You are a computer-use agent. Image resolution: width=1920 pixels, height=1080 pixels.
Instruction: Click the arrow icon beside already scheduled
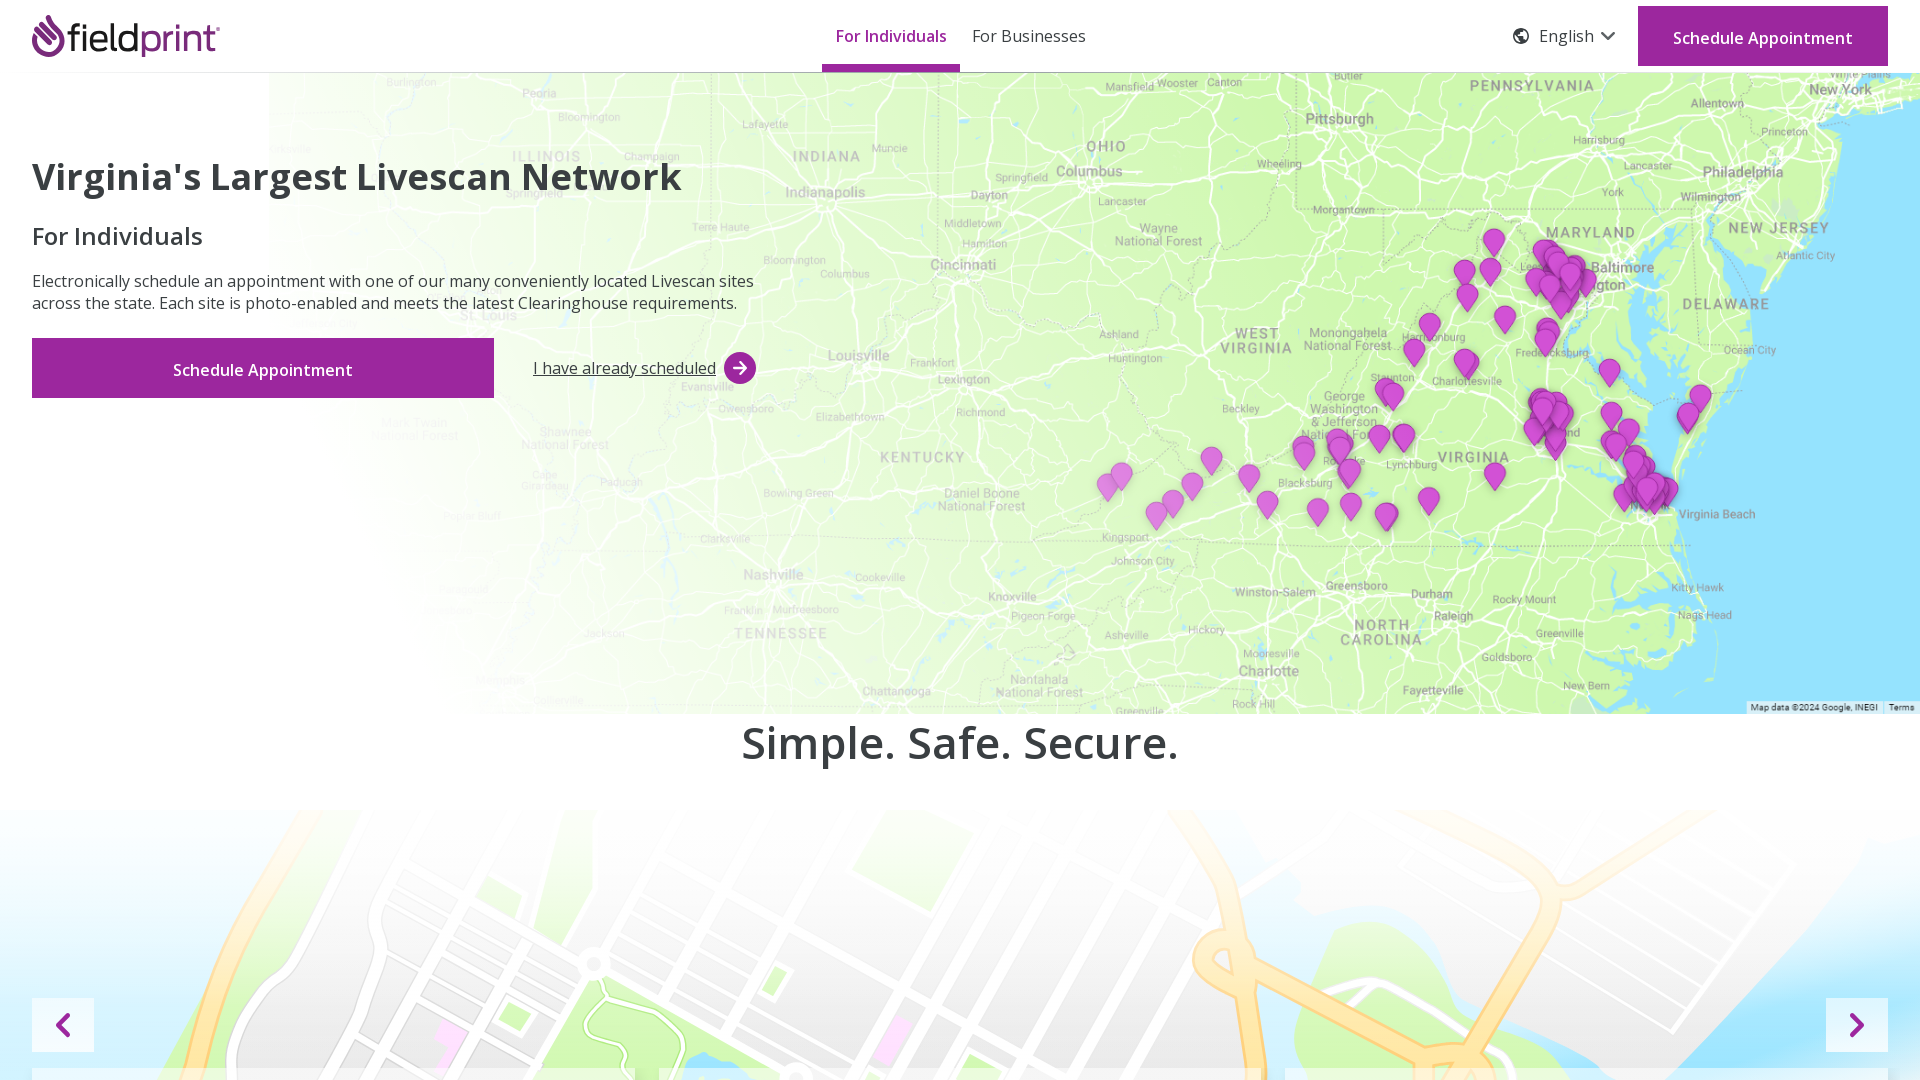pos(740,368)
